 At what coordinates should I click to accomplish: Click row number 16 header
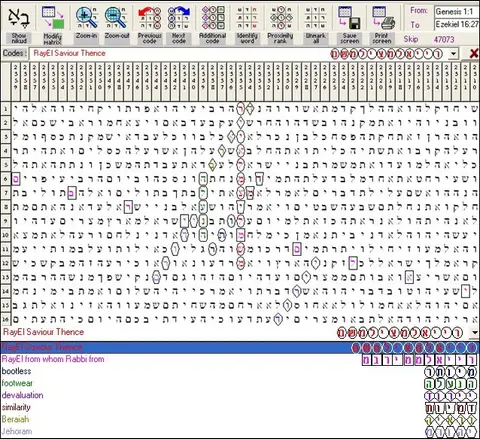[6, 319]
